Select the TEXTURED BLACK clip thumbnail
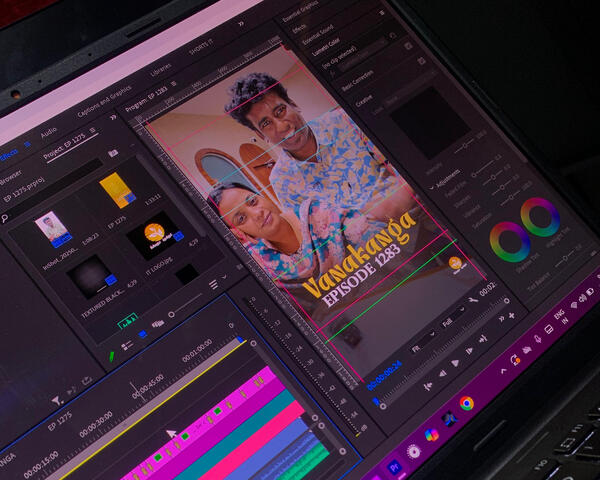The height and width of the screenshot is (480, 600). (x=91, y=277)
